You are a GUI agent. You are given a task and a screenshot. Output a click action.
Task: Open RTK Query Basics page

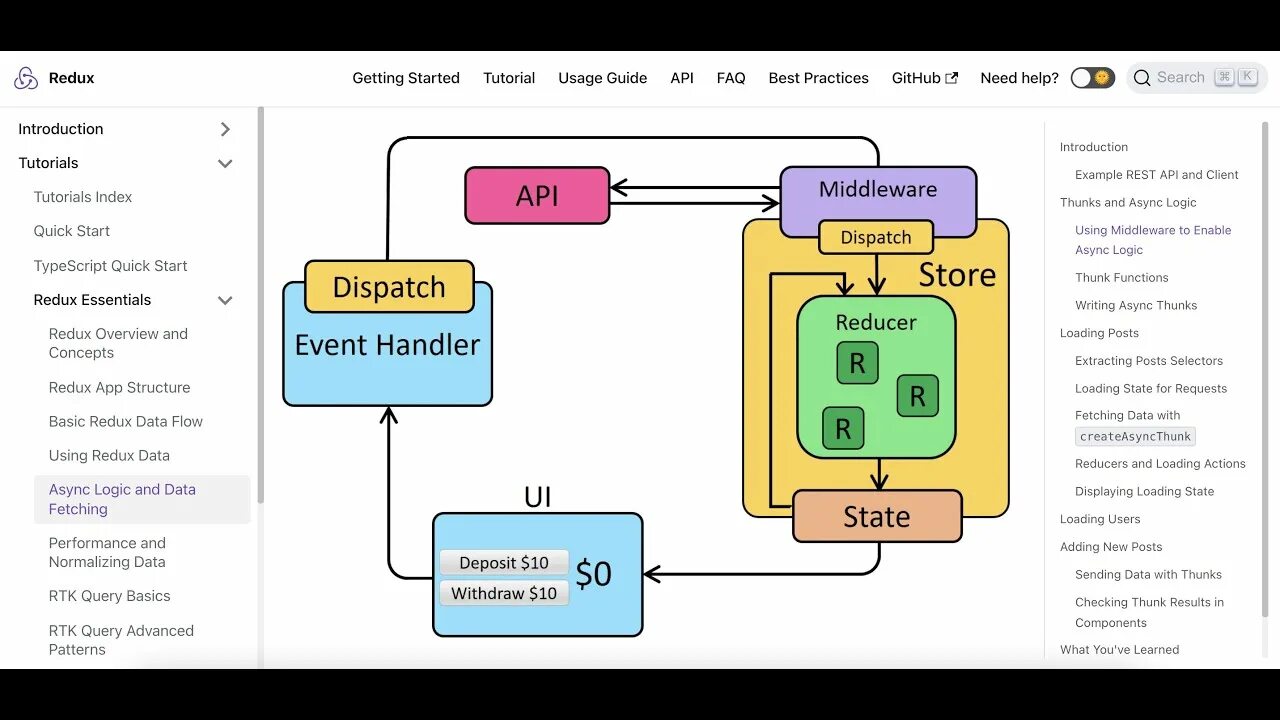(x=110, y=596)
